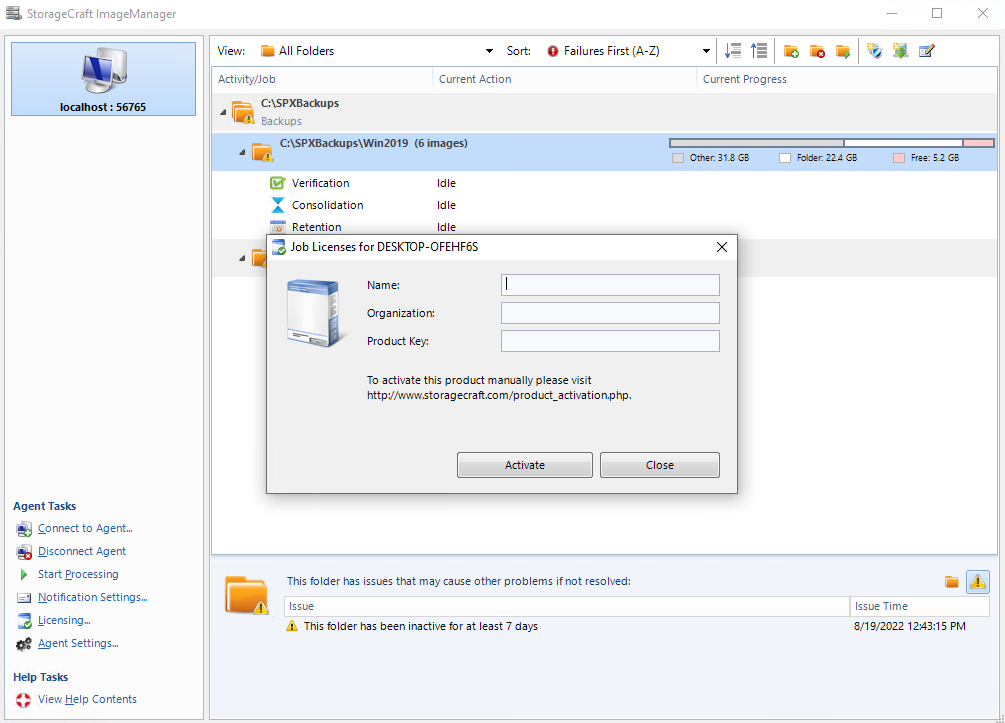Click the shield license toolbar icon
Image resolution: width=1005 pixels, height=723 pixels.
[x=876, y=50]
